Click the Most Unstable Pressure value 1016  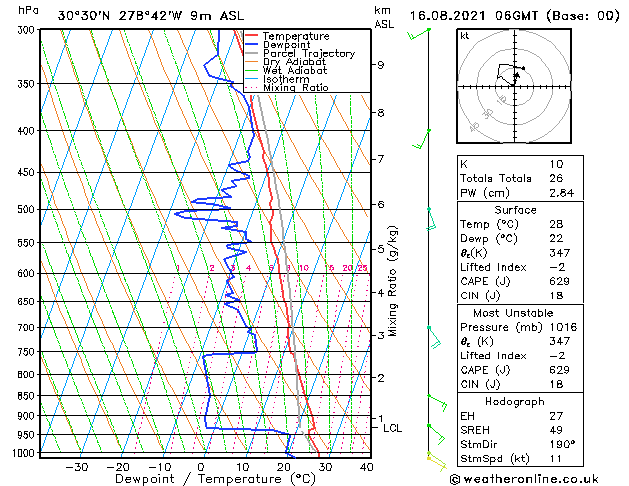563,327
